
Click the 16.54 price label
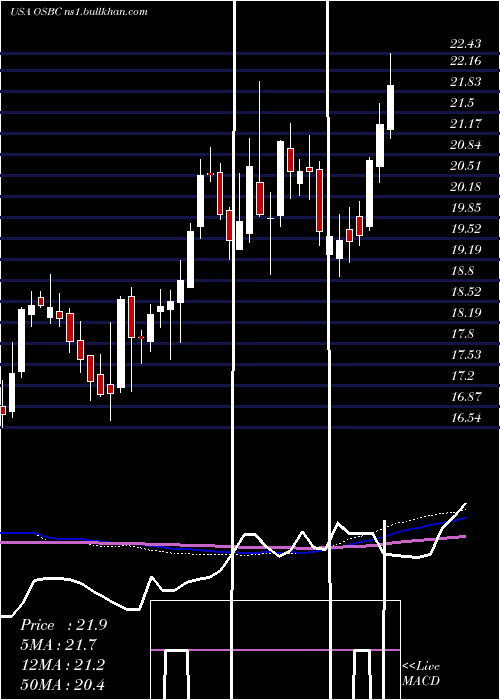coord(466,417)
